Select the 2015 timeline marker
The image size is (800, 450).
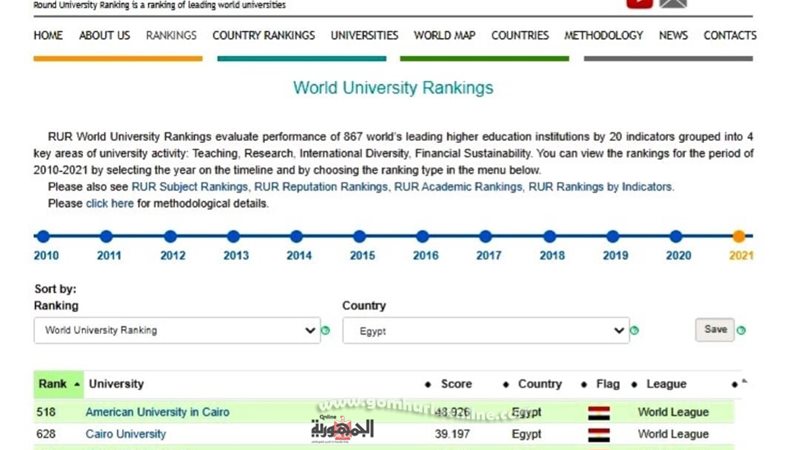pyautogui.click(x=360, y=236)
